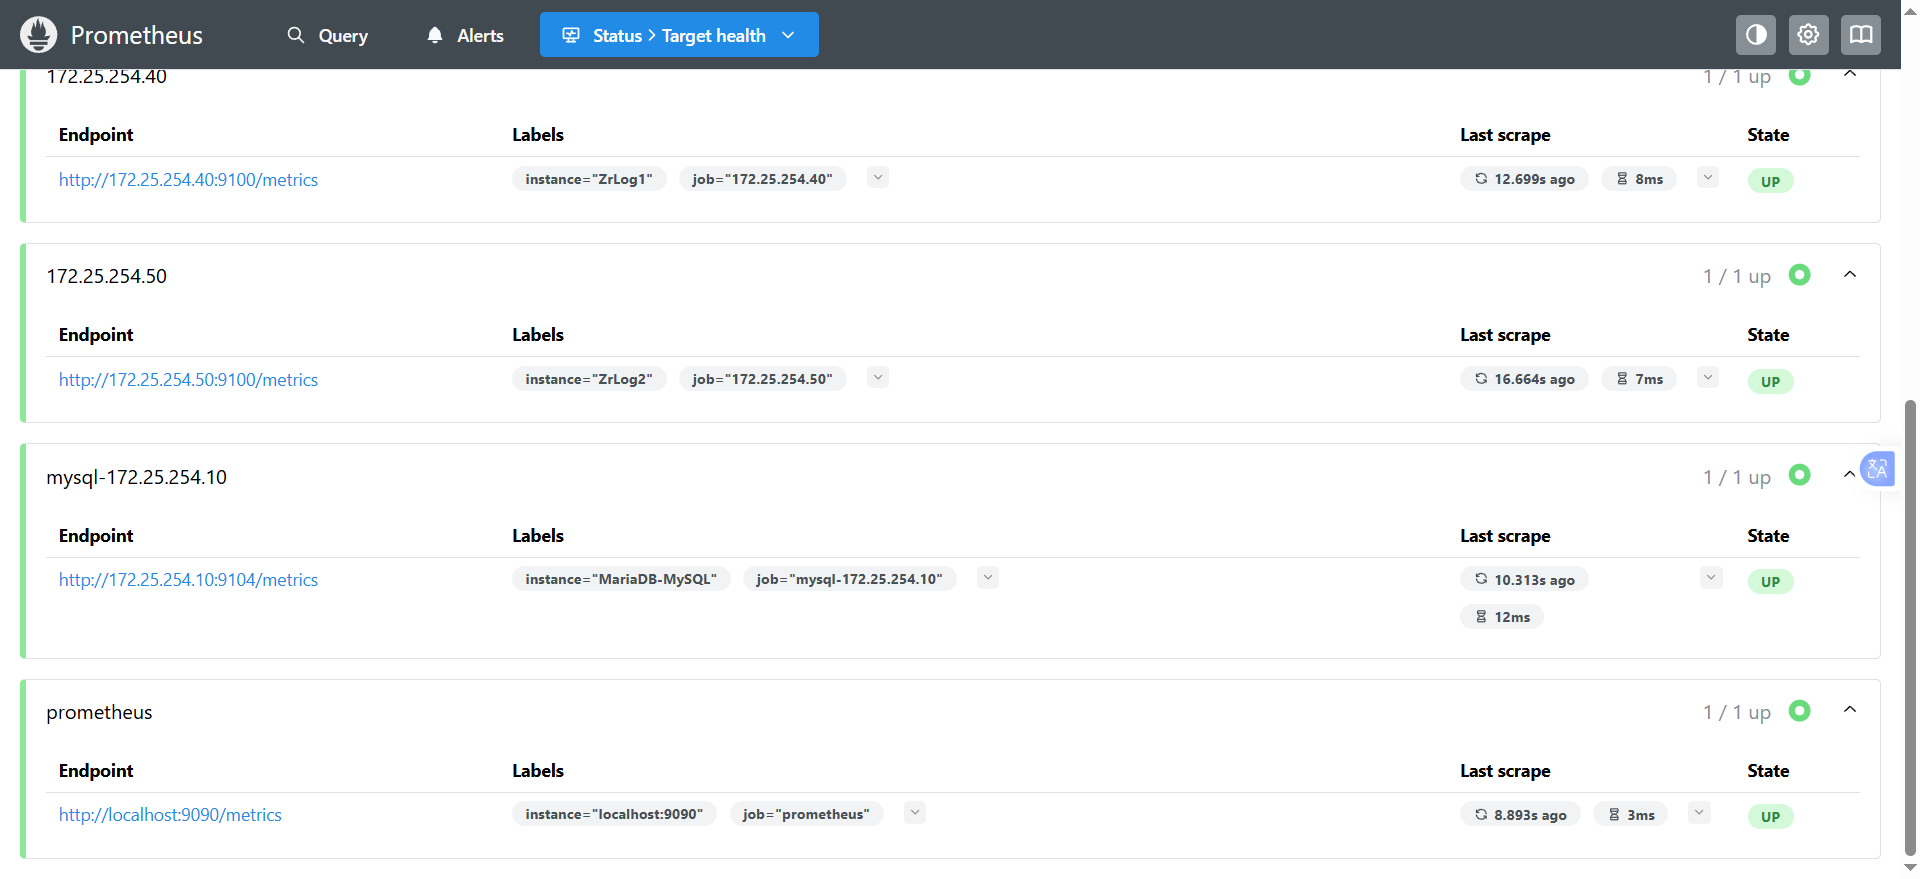
Task: Click the scrollbar down arrow
Action: point(1910,869)
